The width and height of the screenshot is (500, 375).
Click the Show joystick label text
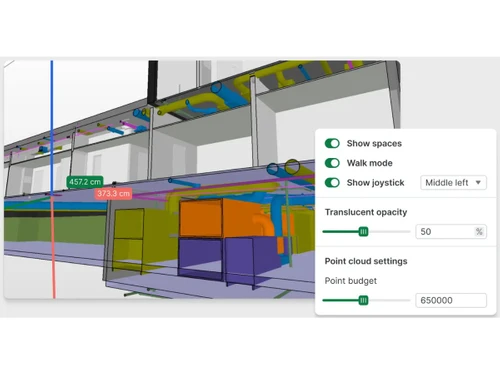click(x=375, y=183)
